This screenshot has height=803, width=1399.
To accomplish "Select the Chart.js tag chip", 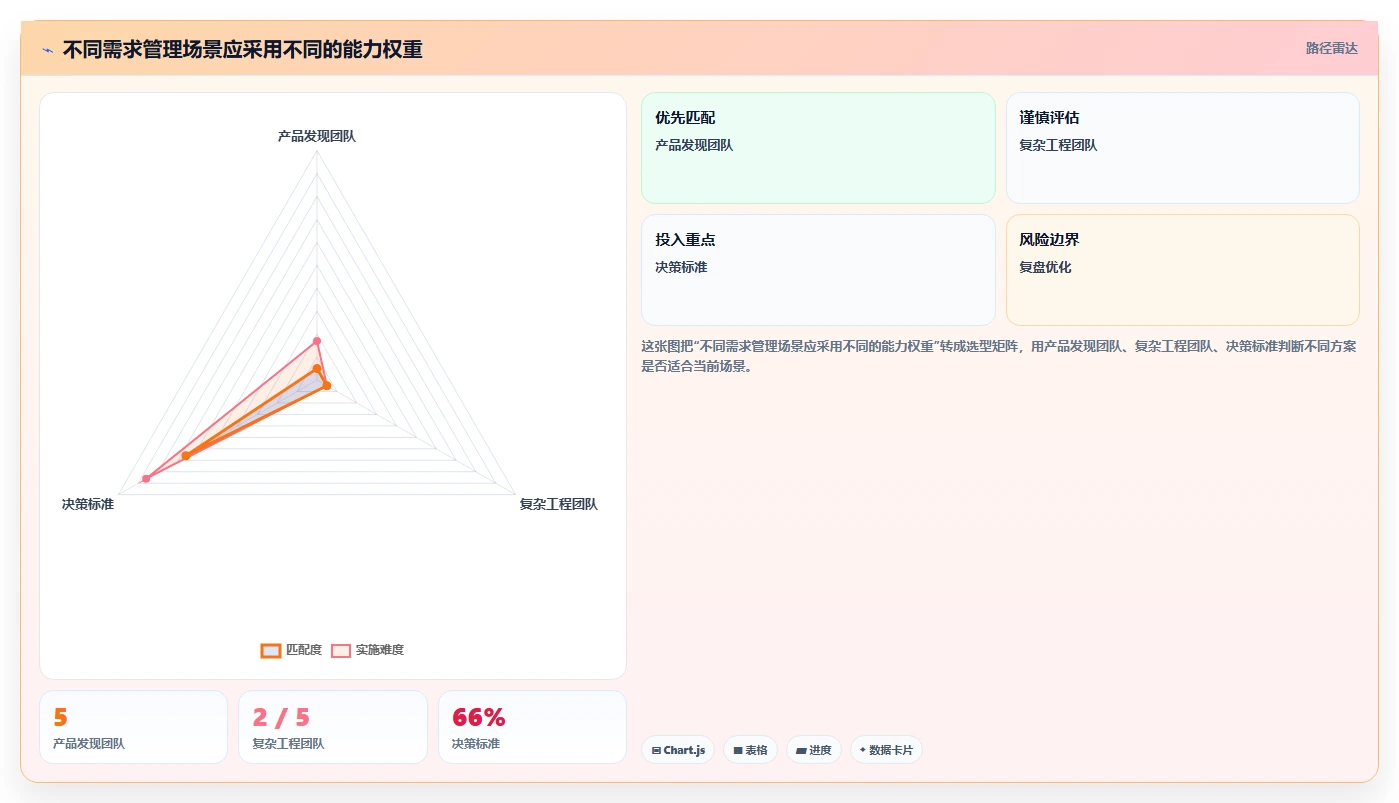I will (x=678, y=750).
